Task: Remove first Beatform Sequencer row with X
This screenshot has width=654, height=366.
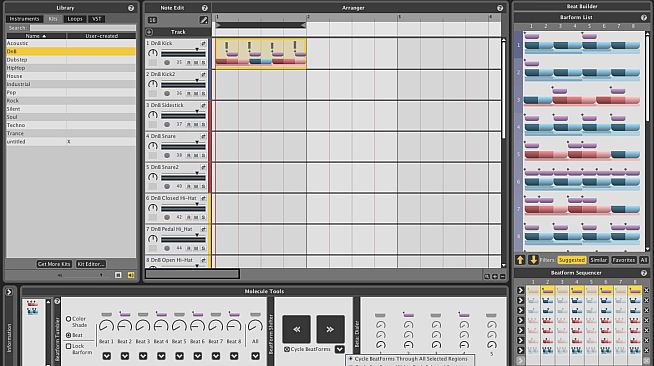Action: point(646,290)
